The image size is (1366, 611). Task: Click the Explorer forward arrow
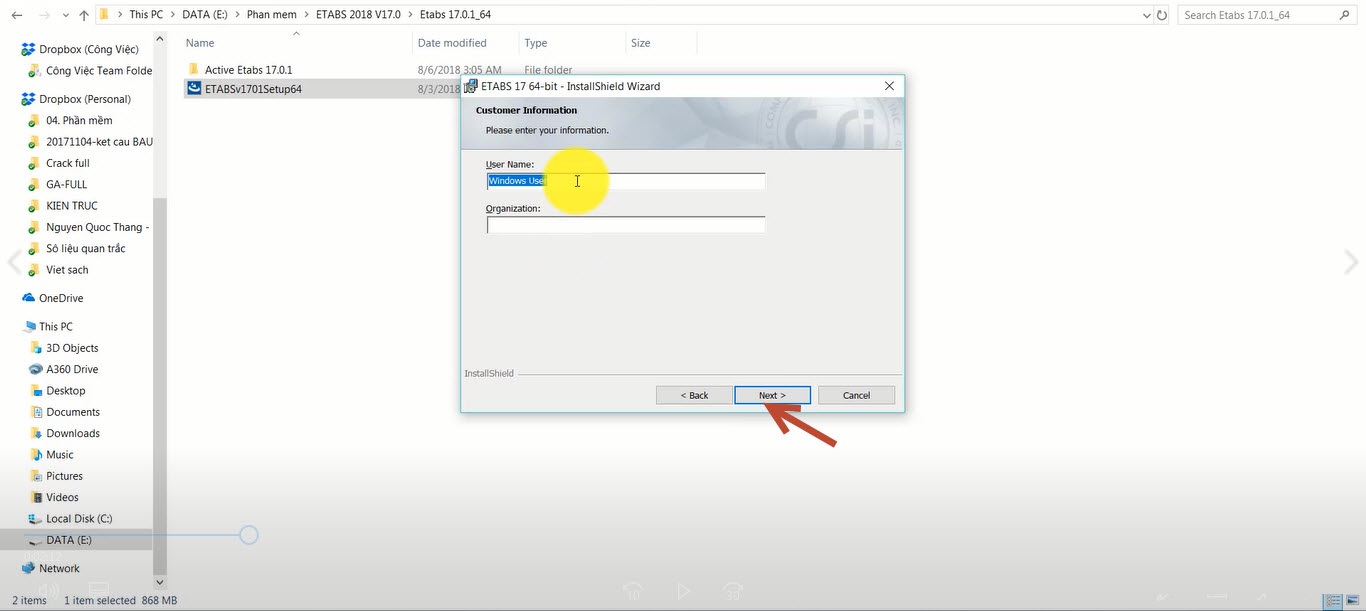pos(45,16)
